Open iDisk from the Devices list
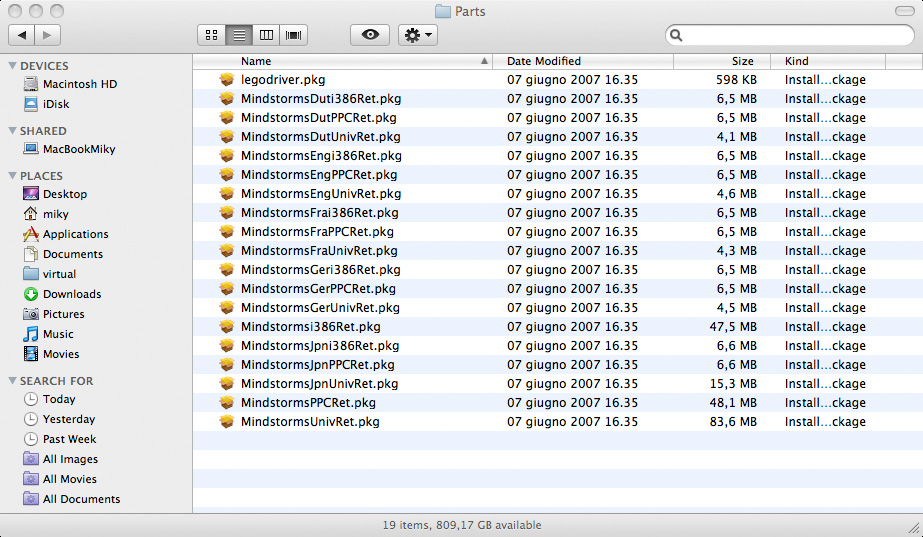This screenshot has height=537, width=923. point(56,104)
